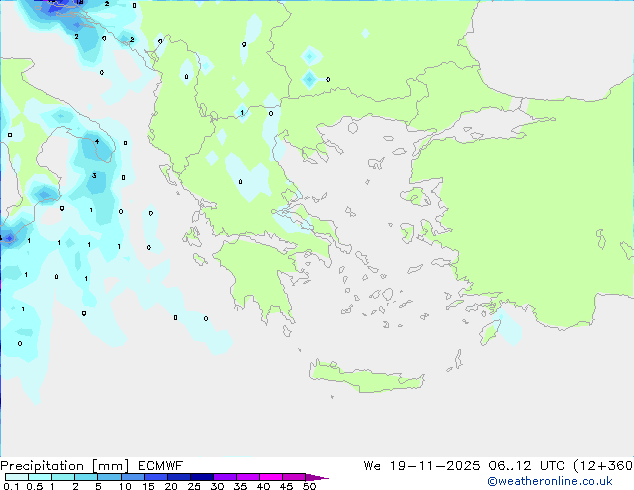This screenshot has height=490, width=634.
Task: Select the 20–25 mm legend swatch
Action: coord(178,477)
